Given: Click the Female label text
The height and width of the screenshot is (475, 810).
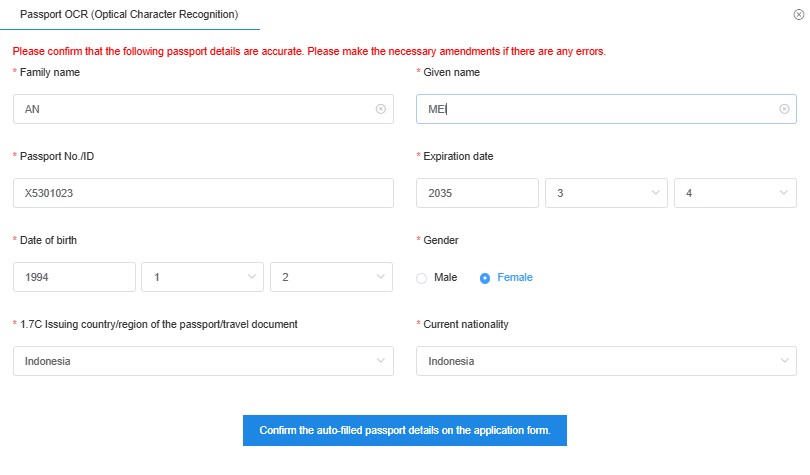Looking at the screenshot, I should pyautogui.click(x=515, y=277).
